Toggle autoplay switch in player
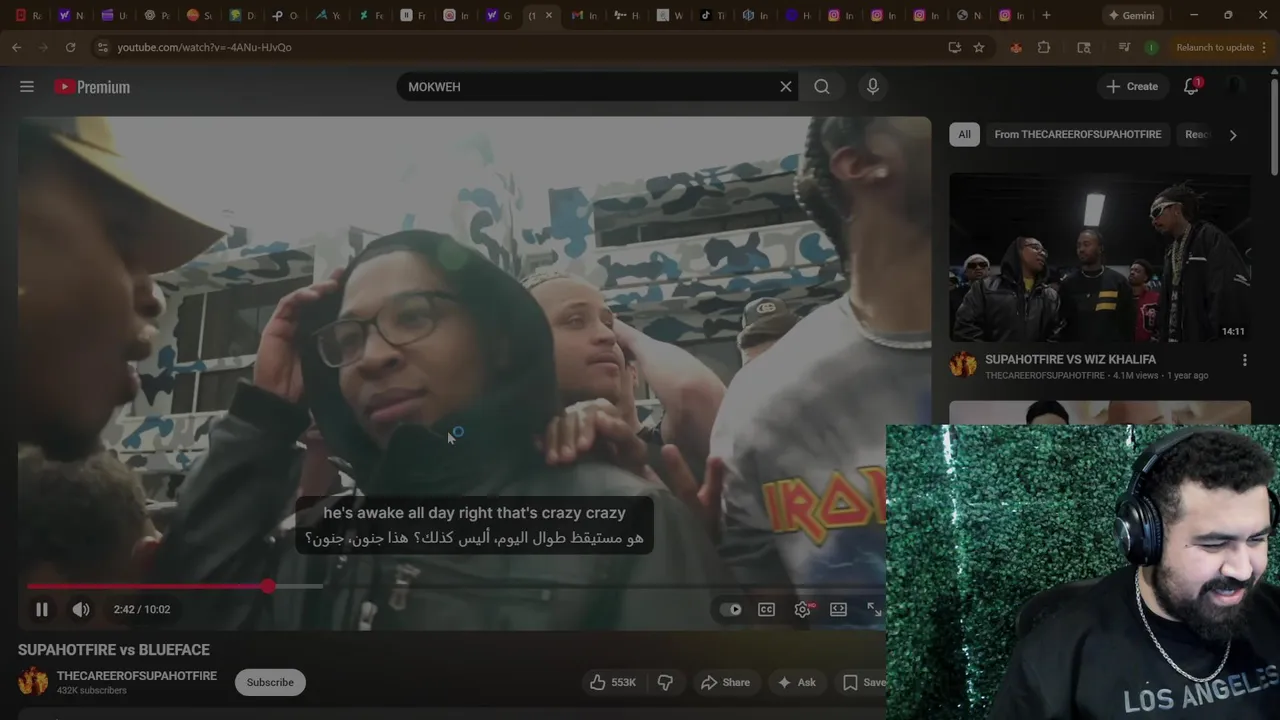The image size is (1280, 720). [x=732, y=609]
